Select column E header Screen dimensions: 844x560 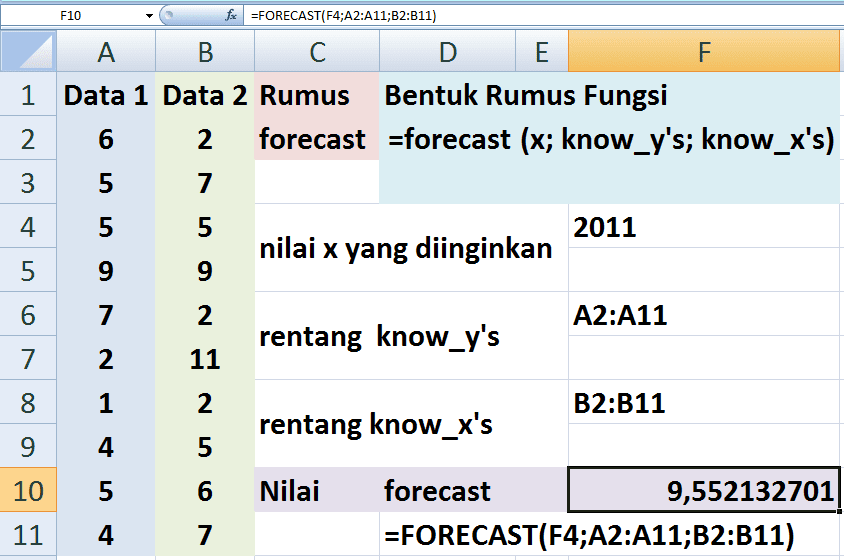point(542,52)
